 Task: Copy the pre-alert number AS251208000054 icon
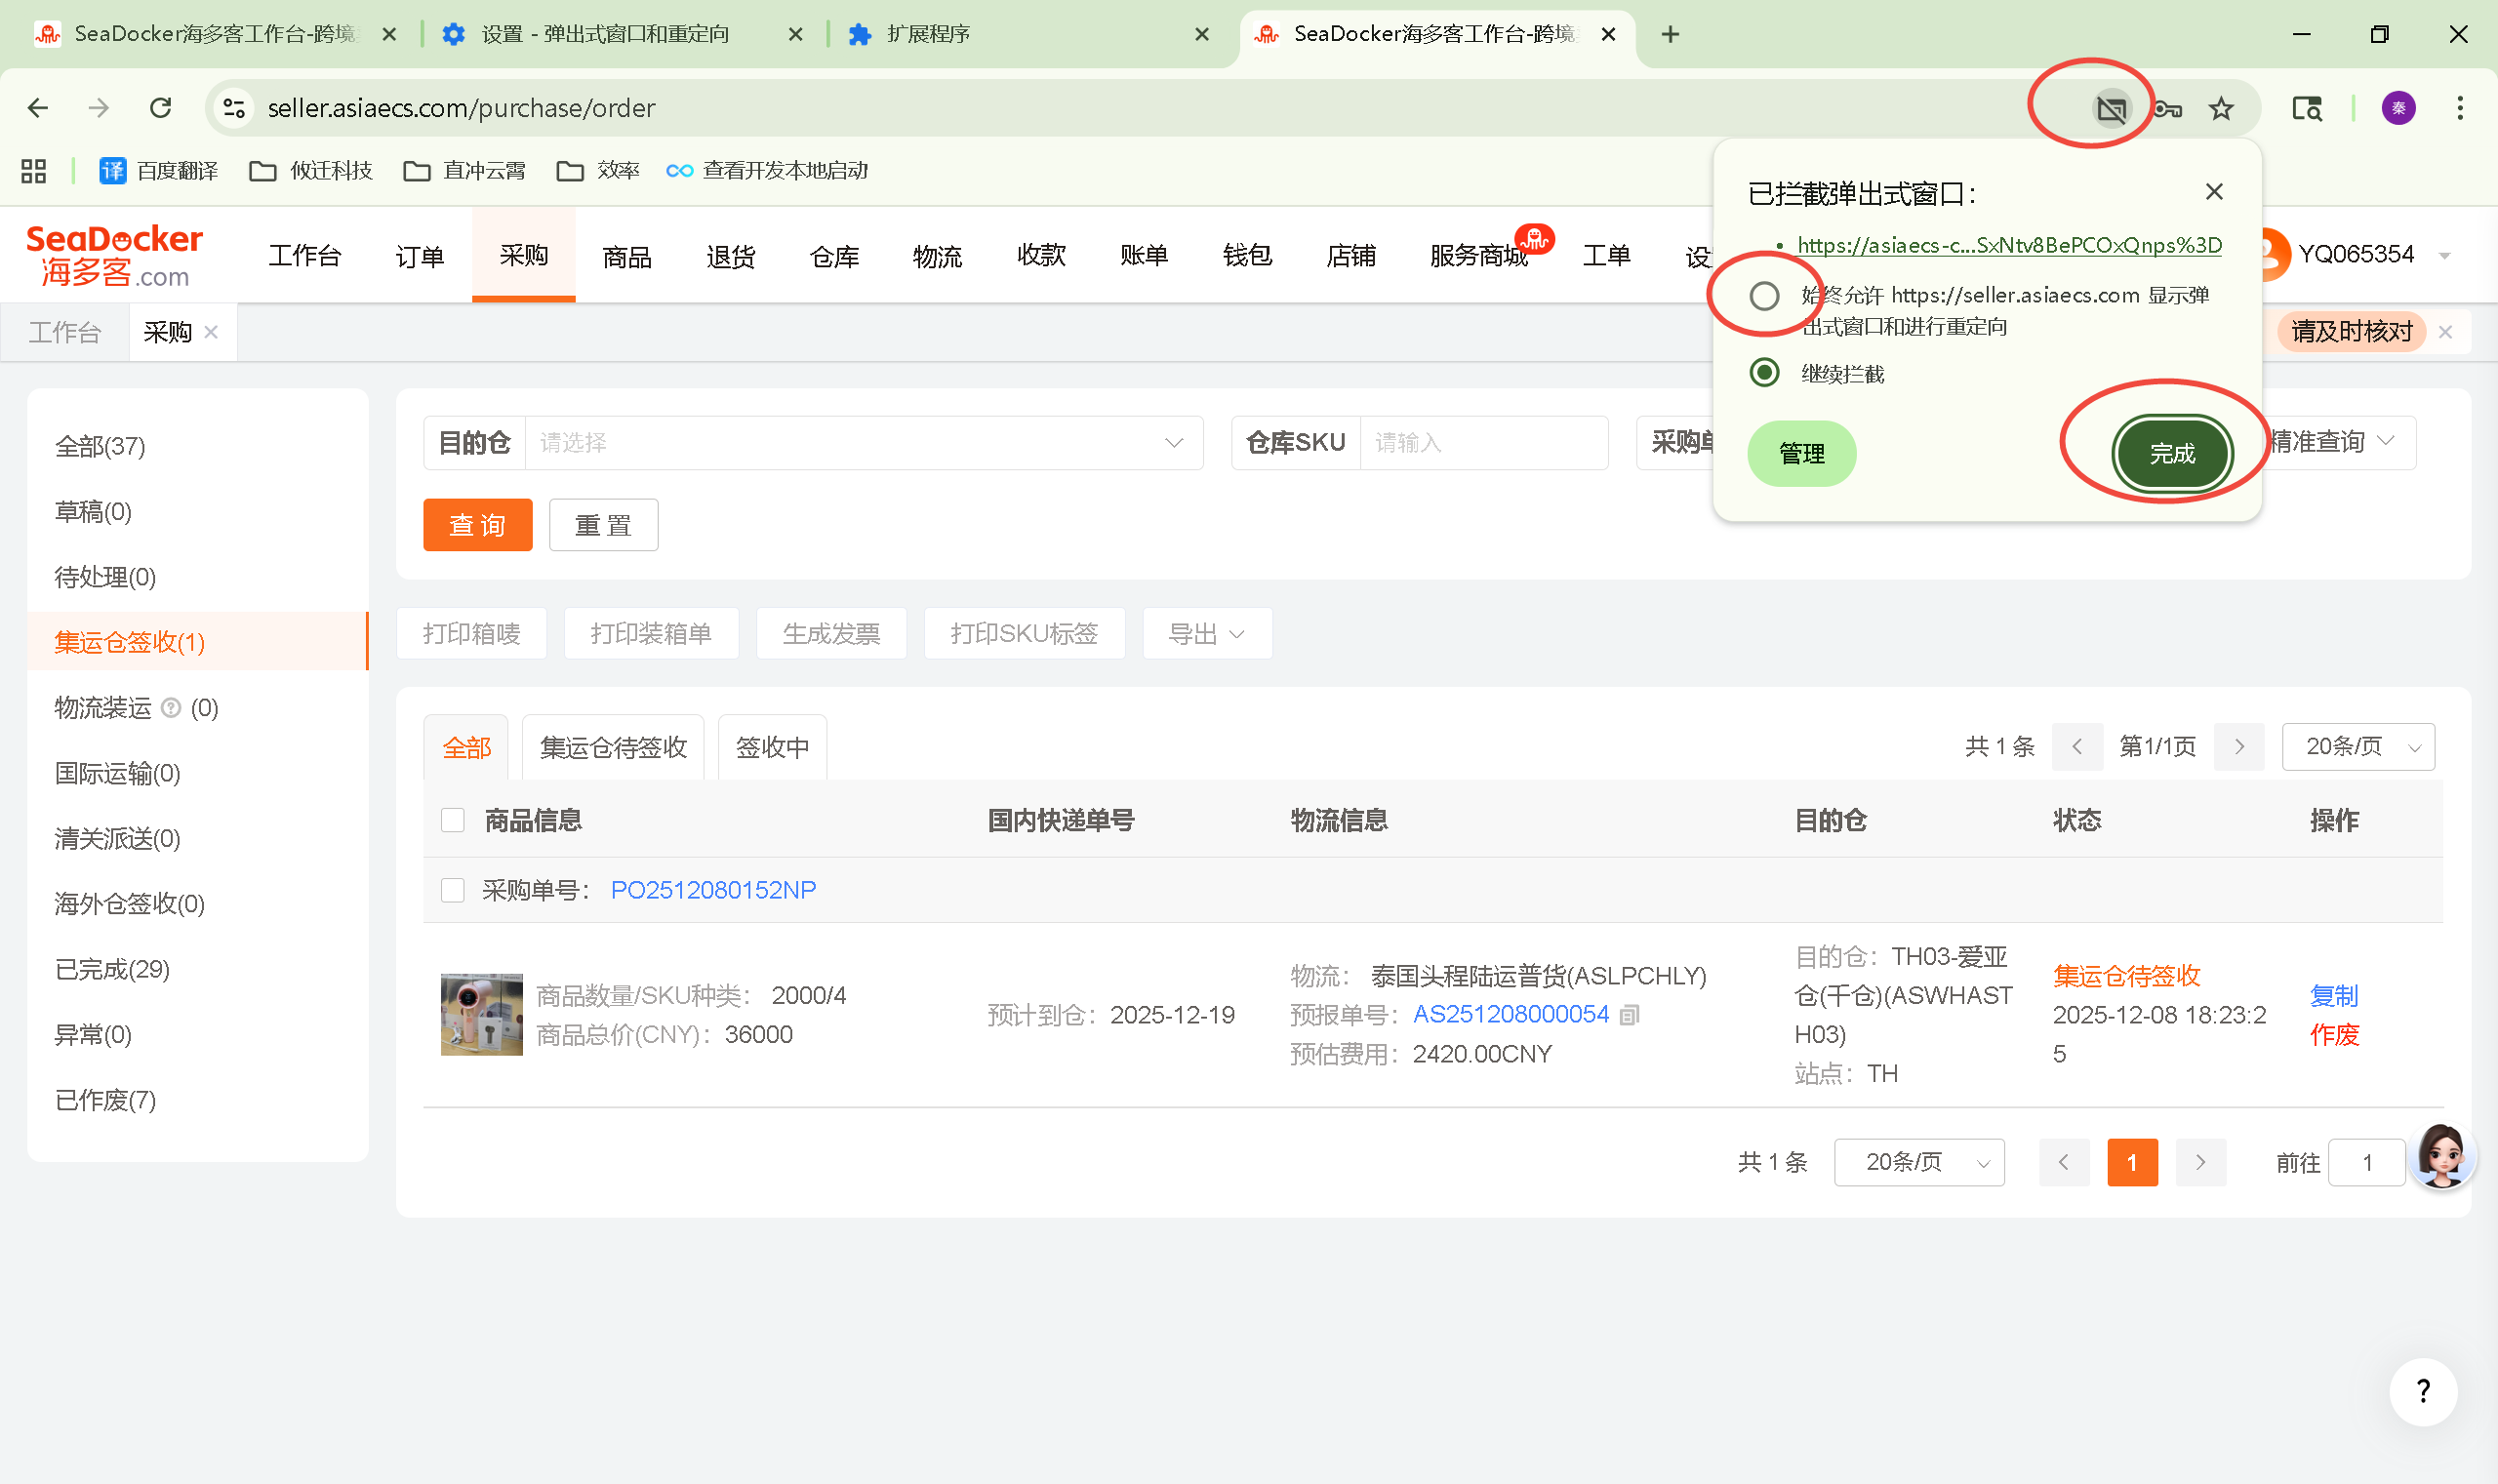click(1629, 1015)
